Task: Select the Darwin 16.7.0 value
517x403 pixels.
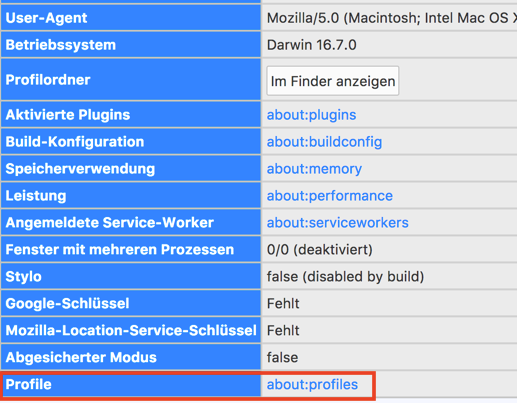Action: tap(311, 45)
